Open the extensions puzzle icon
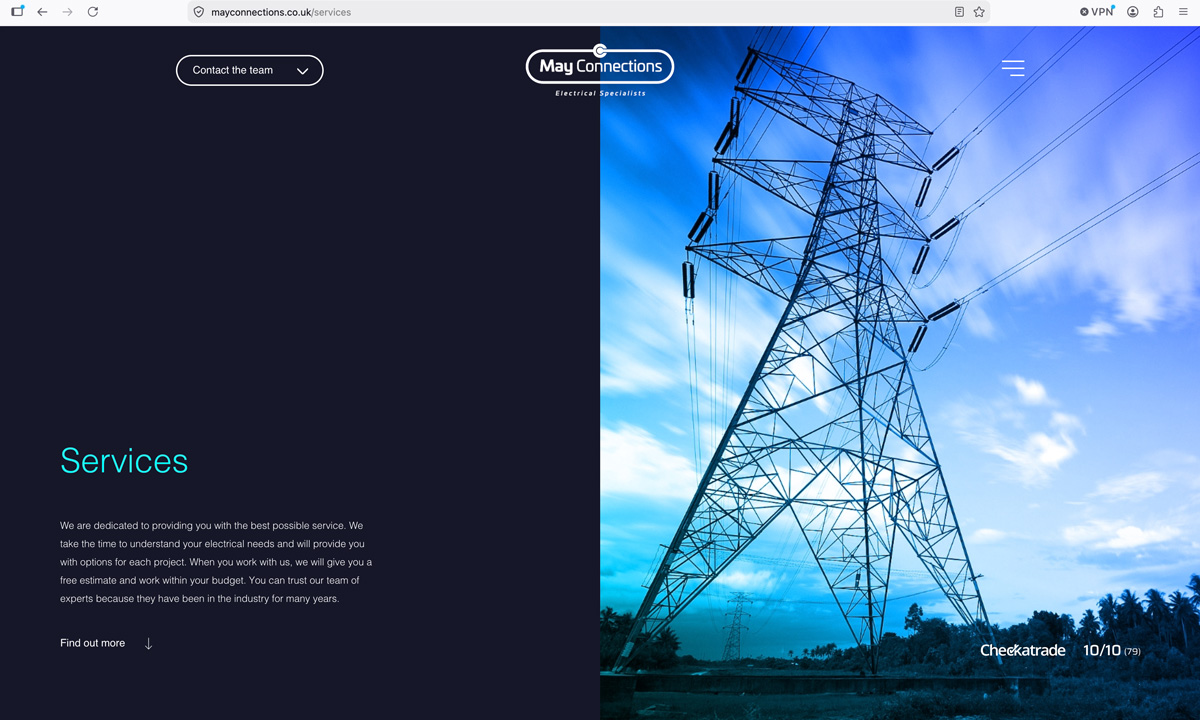 pos(1158,12)
